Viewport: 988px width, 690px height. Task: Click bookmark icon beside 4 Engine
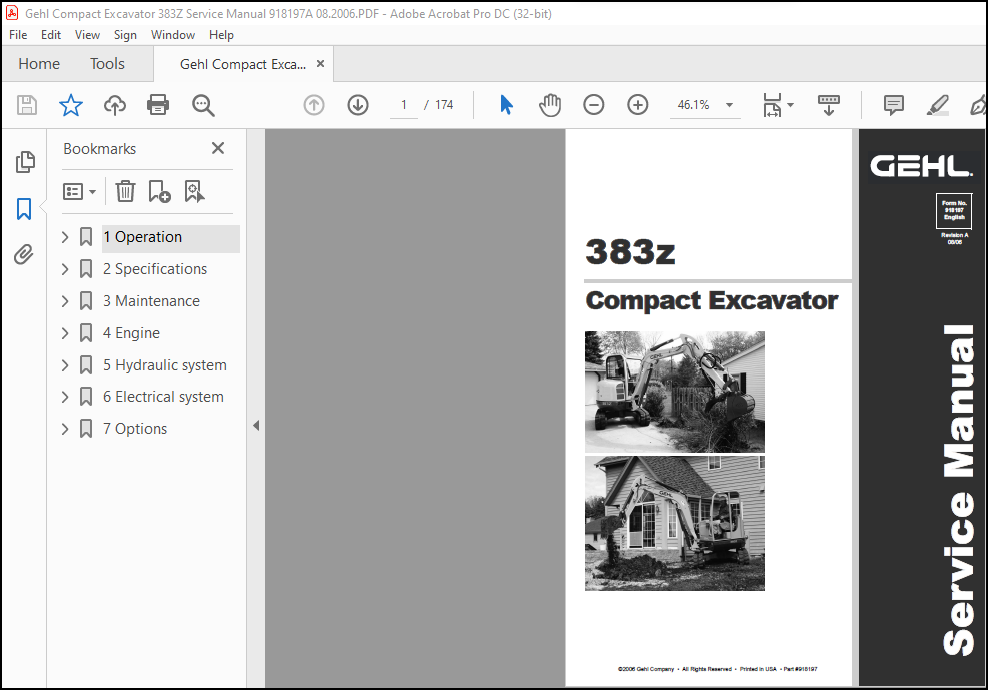(x=86, y=333)
